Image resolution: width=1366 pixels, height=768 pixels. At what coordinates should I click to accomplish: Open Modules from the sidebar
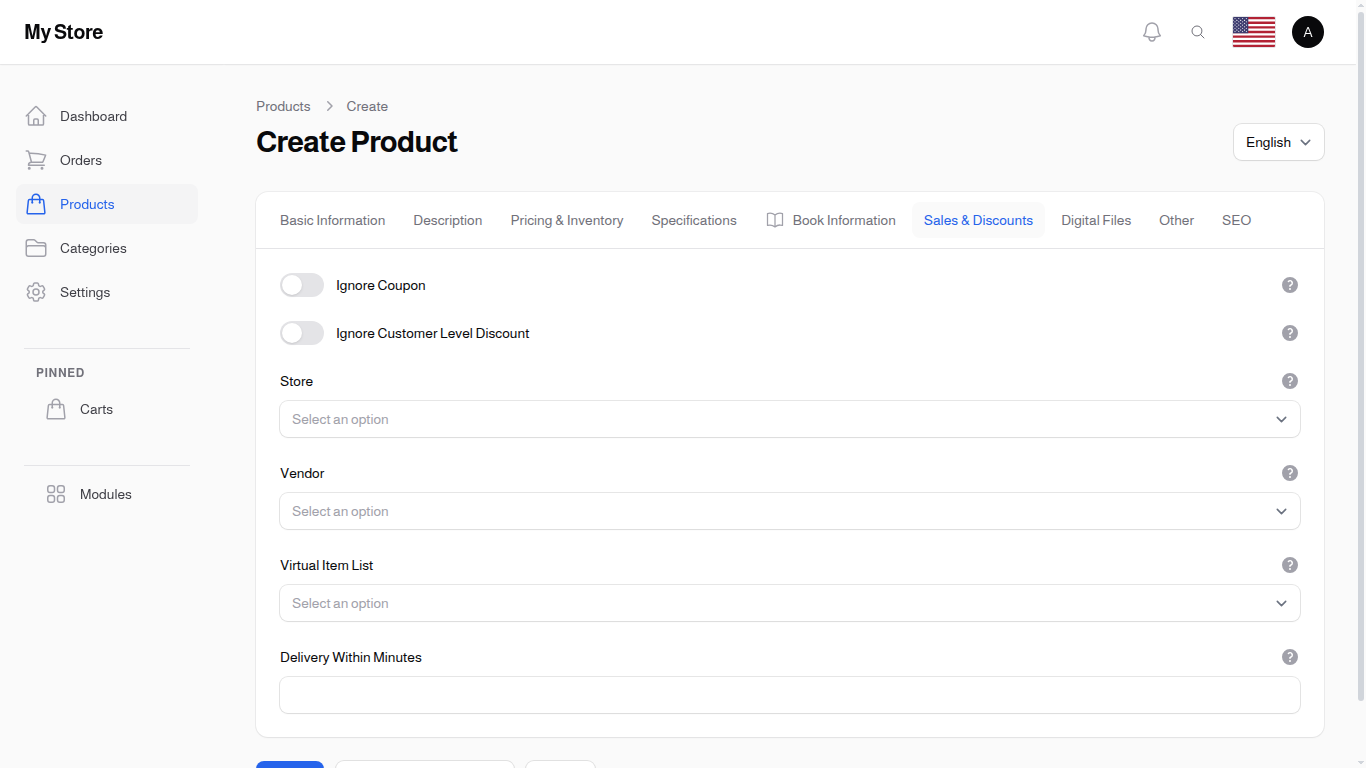click(x=105, y=494)
